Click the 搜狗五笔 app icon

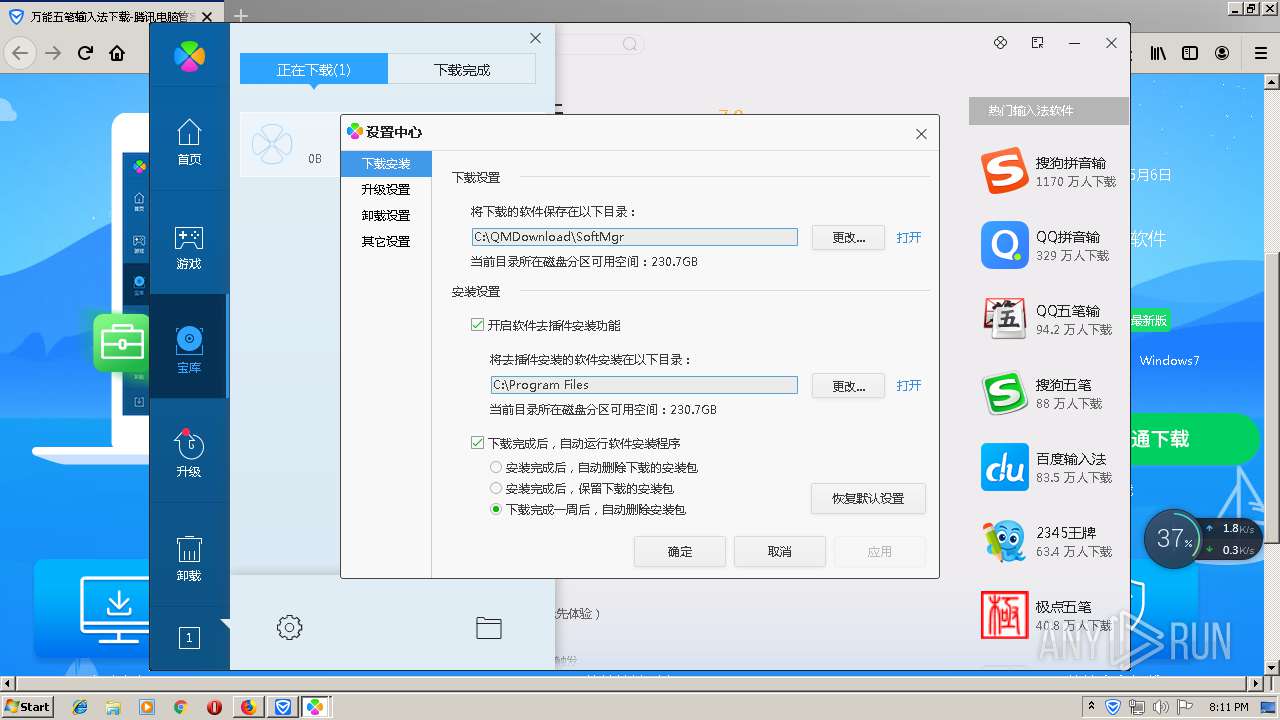[1004, 393]
